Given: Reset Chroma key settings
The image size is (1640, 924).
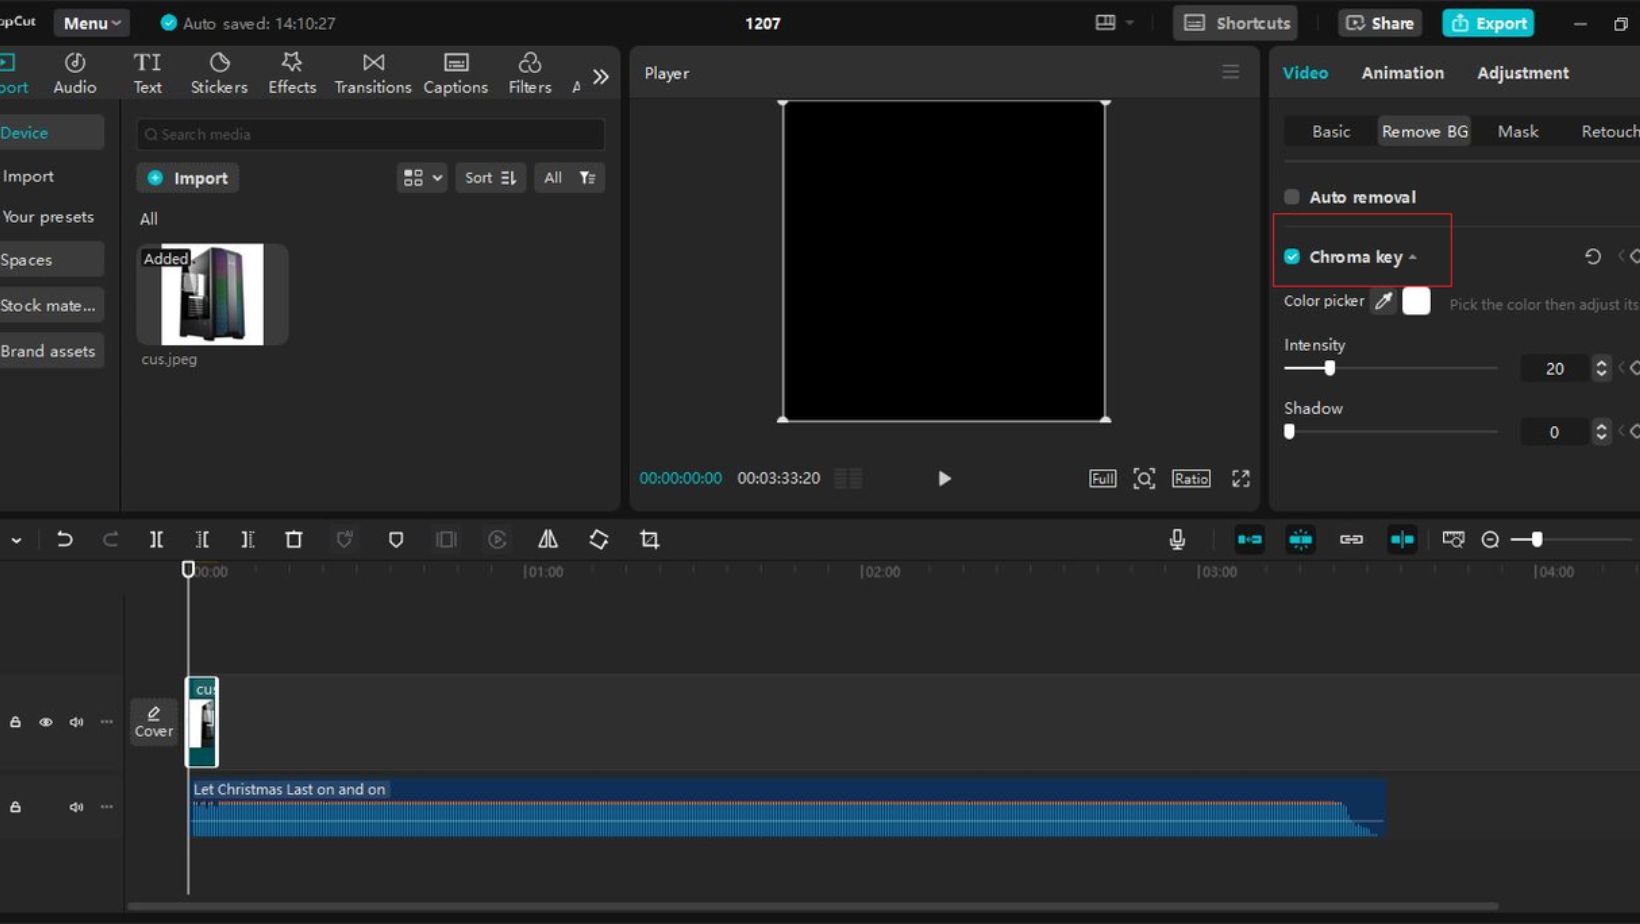Looking at the screenshot, I should coord(1593,257).
